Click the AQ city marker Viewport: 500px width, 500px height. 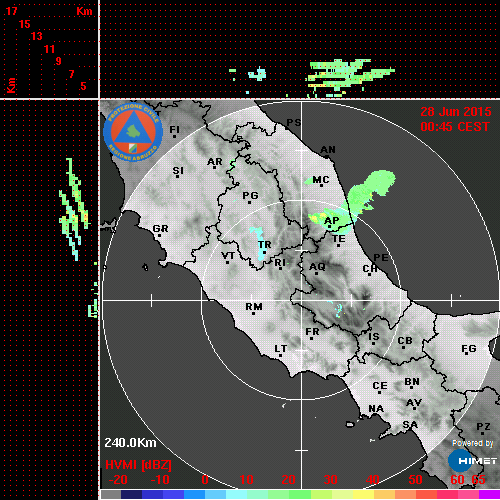pyautogui.click(x=316, y=273)
